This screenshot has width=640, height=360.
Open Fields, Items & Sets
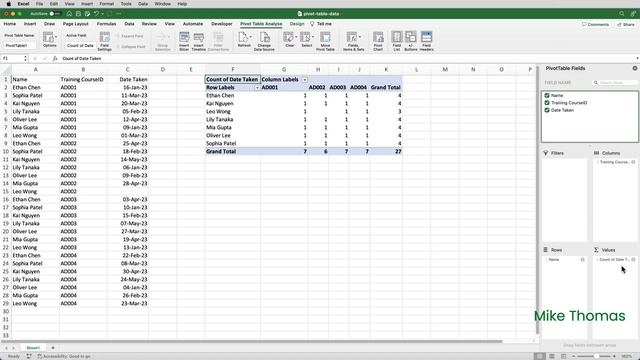pos(353,41)
